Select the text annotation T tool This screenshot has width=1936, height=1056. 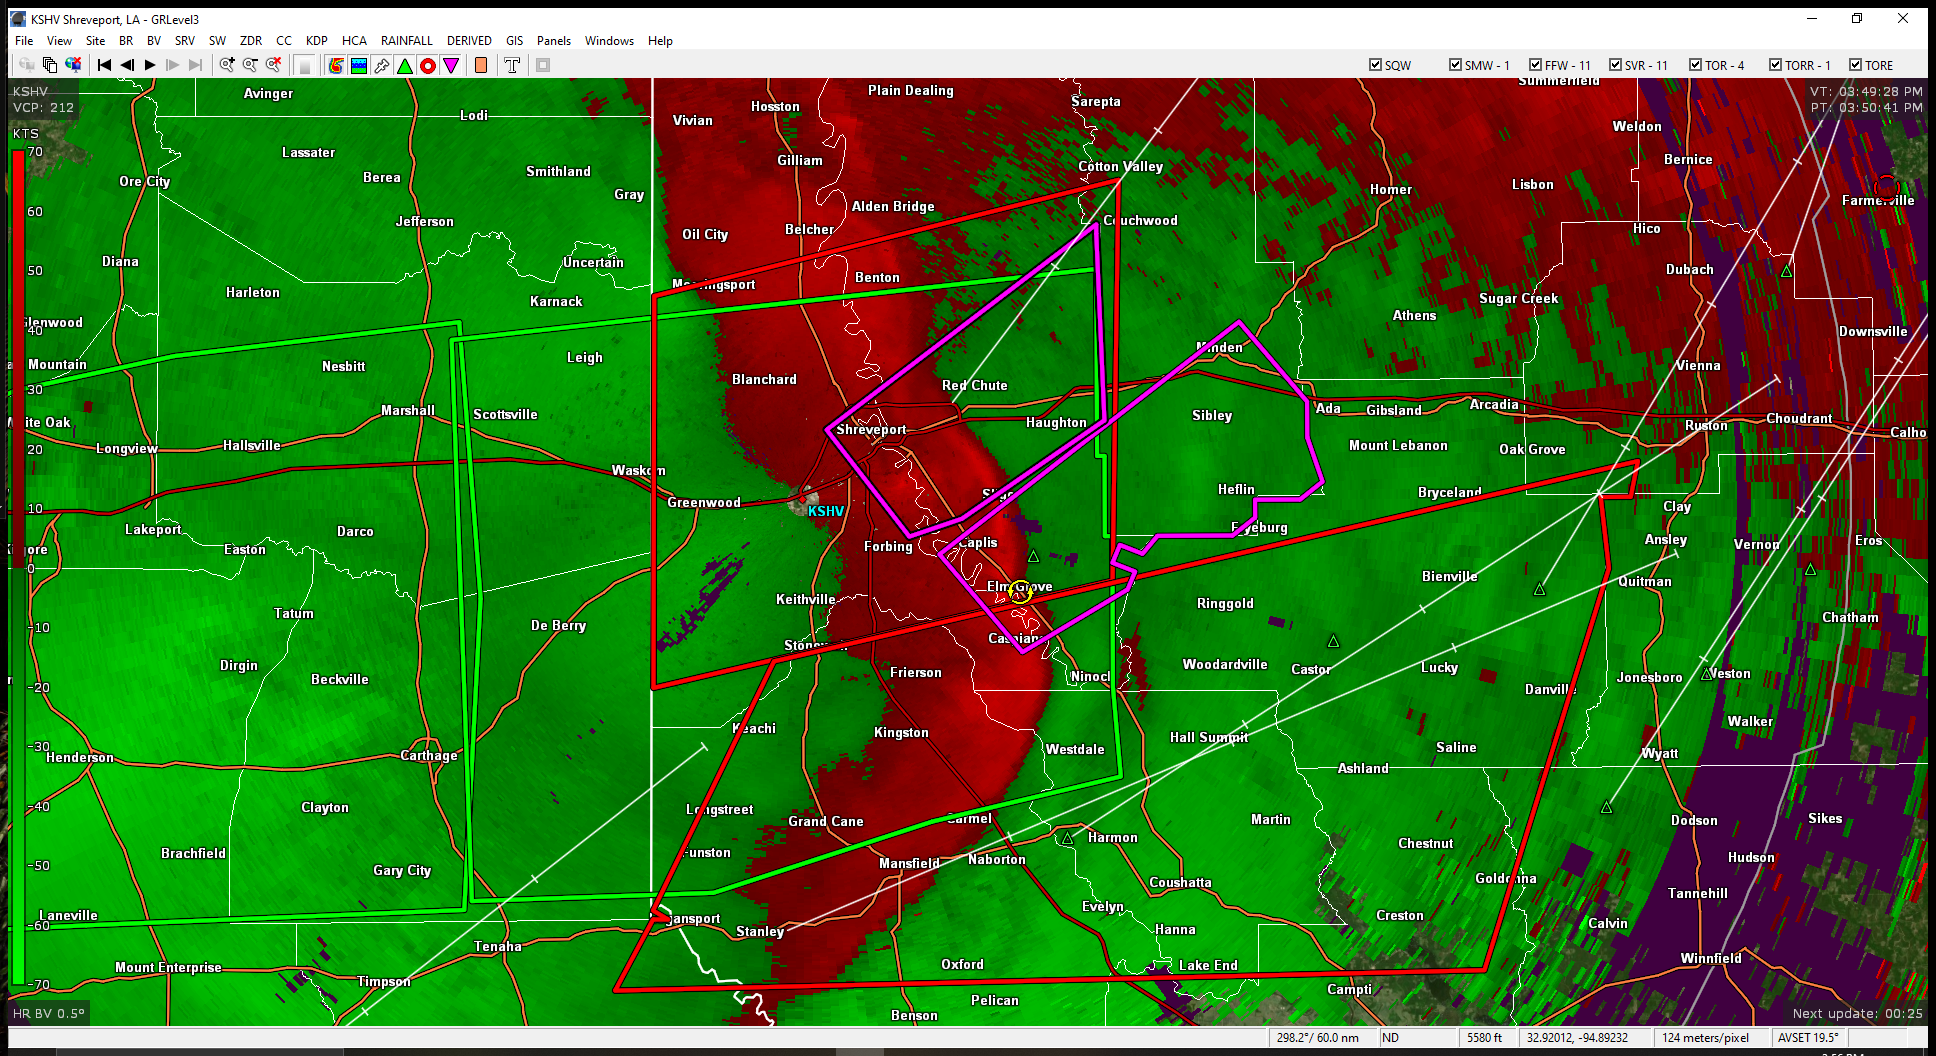pyautogui.click(x=512, y=65)
